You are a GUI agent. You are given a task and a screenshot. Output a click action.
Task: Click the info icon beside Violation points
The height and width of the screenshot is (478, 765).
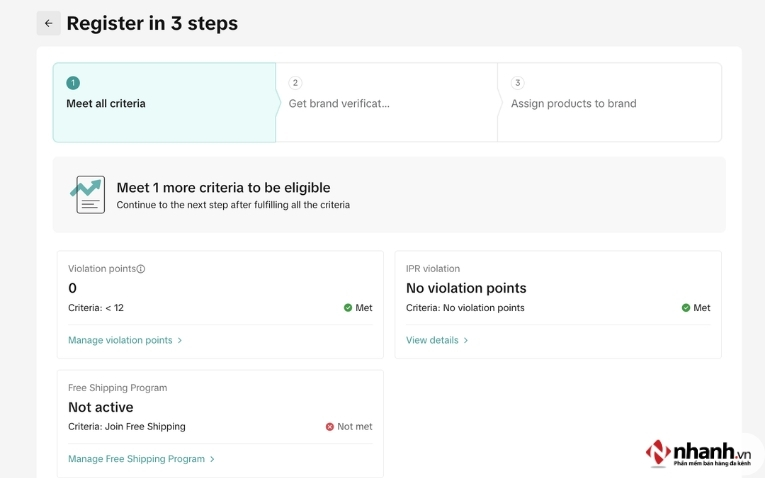(141, 269)
